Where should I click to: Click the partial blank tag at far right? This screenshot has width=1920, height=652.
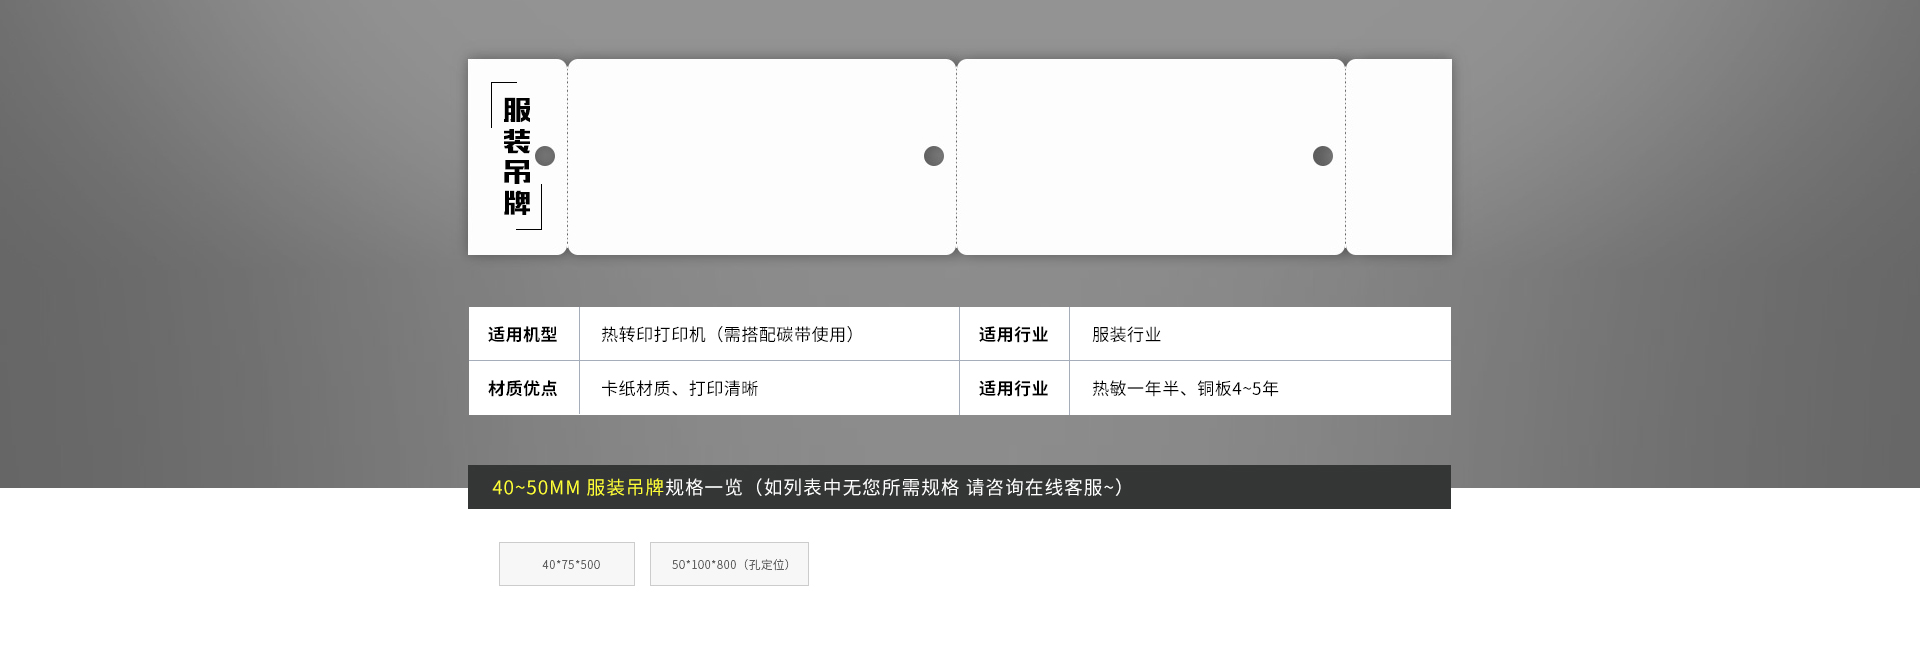click(x=1400, y=156)
